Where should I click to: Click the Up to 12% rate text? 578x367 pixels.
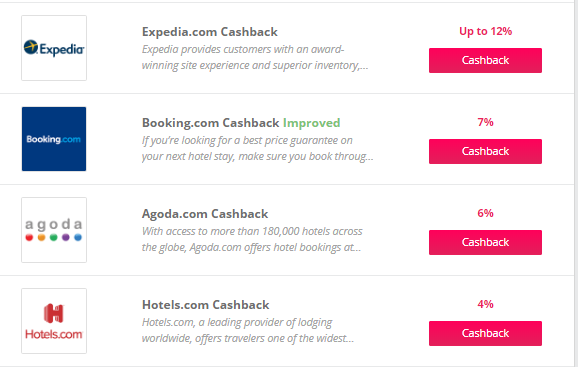point(485,31)
